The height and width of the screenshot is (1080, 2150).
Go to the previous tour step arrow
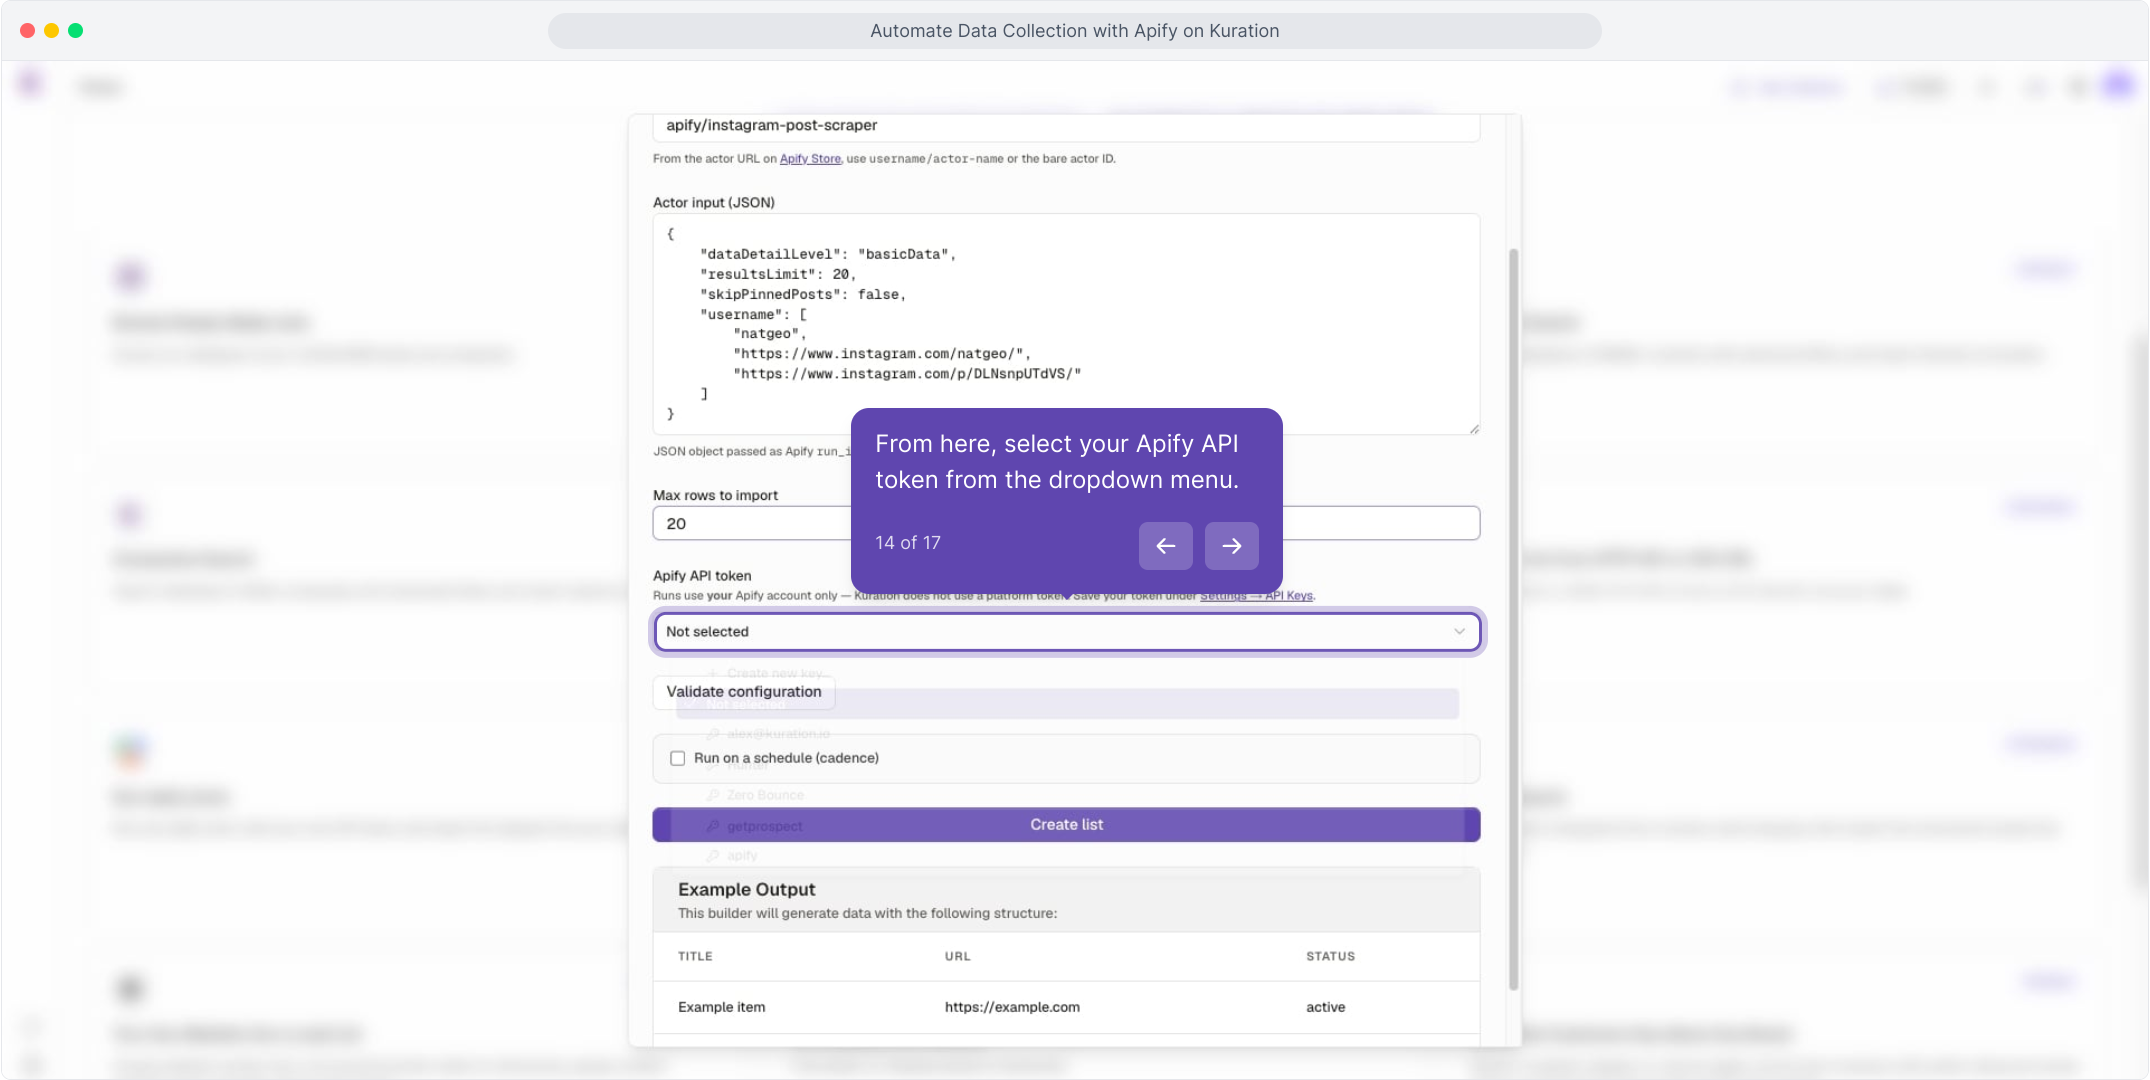click(1165, 545)
